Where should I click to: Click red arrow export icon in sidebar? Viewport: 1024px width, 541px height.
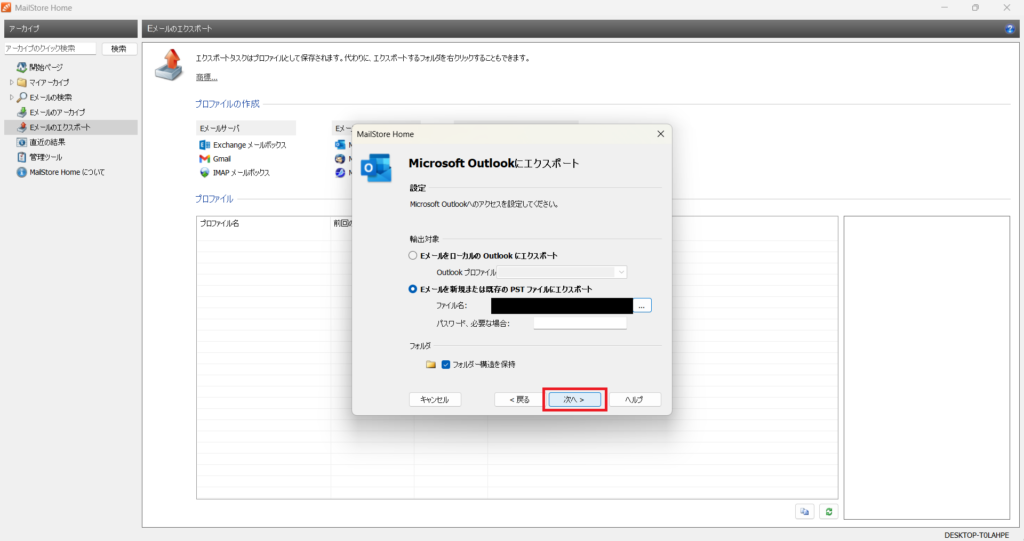coord(22,127)
